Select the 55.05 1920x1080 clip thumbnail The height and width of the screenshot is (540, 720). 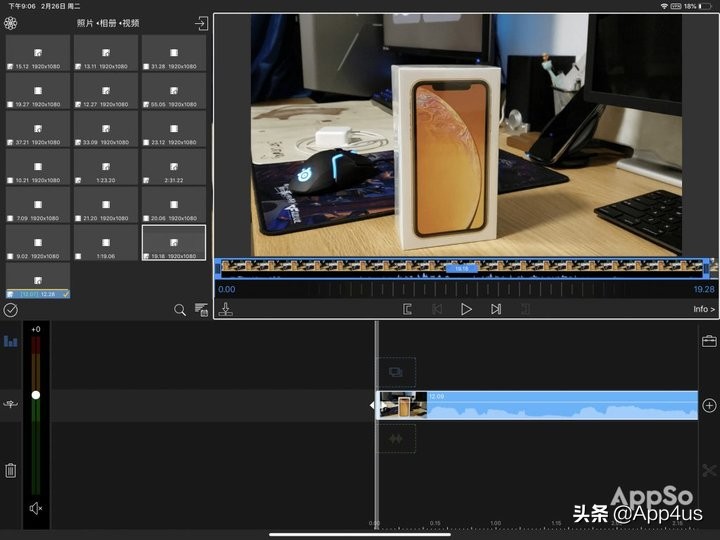click(x=174, y=91)
